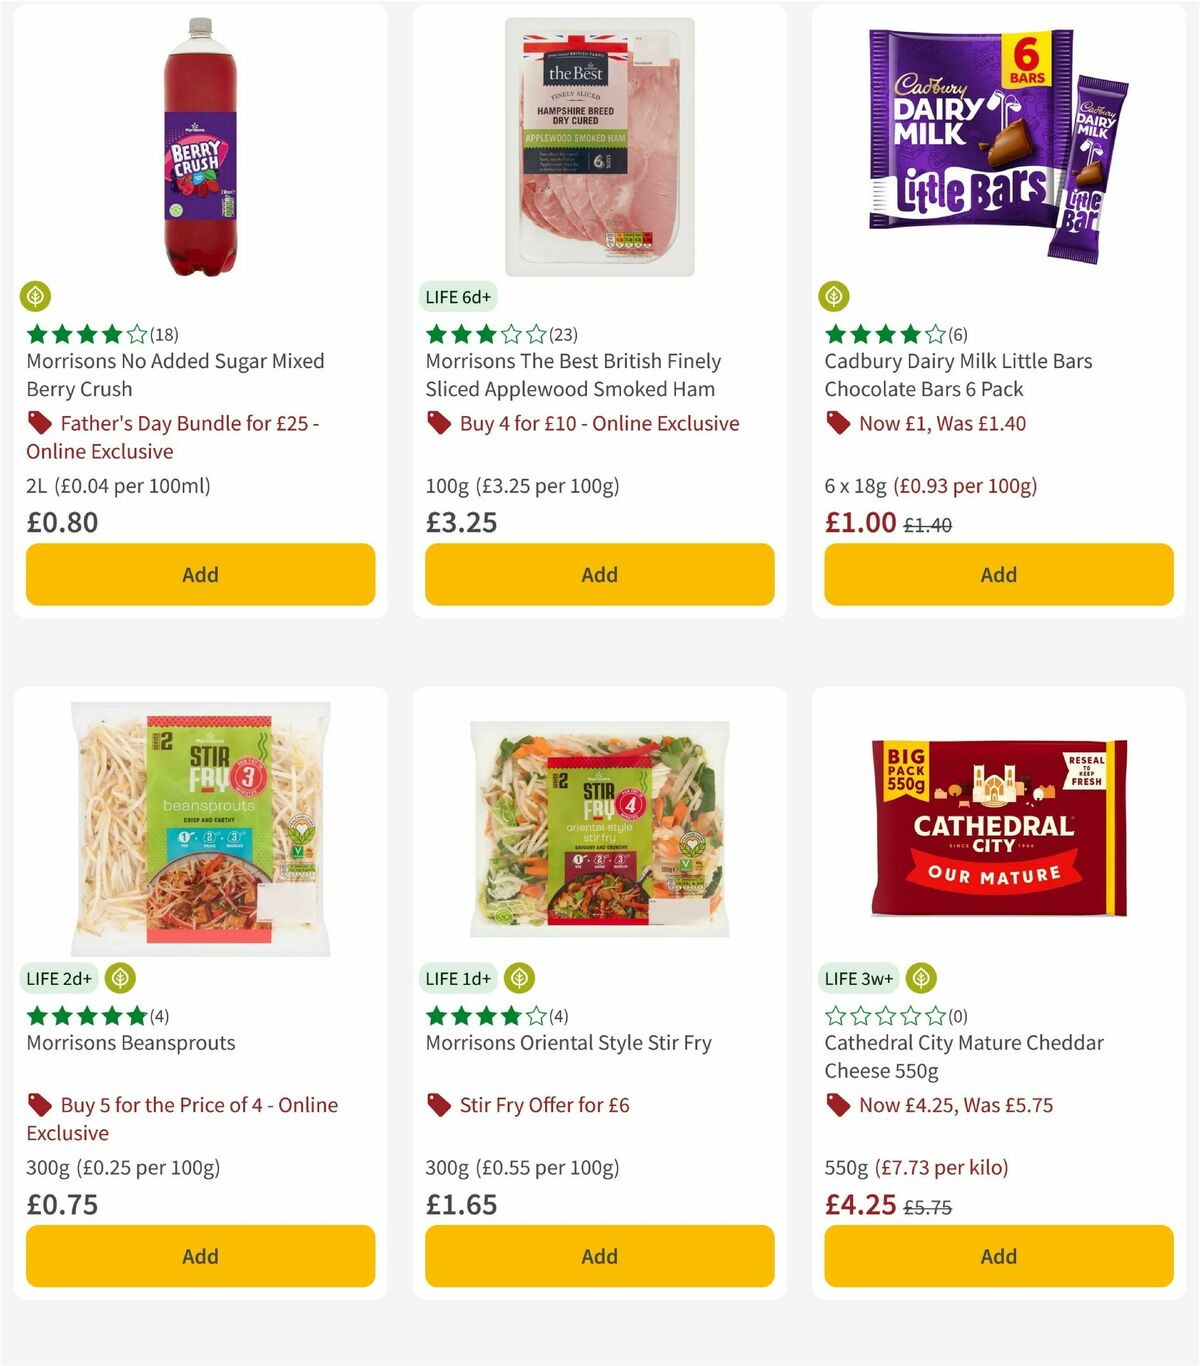Open the Morrisons Beansprouts product title
The width and height of the screenshot is (1200, 1366).
point(128,1042)
